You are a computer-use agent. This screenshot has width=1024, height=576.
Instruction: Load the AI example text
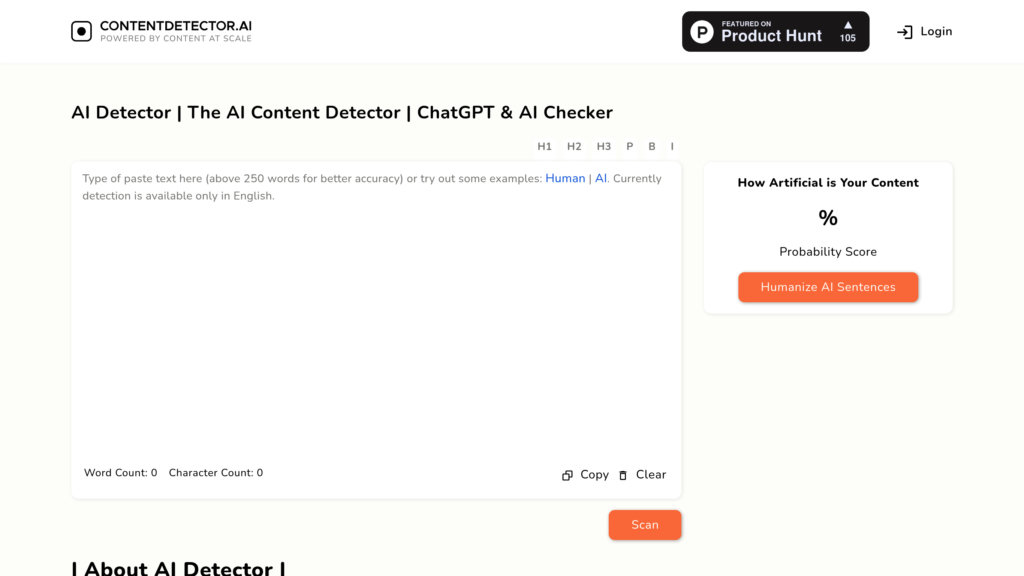coord(600,178)
